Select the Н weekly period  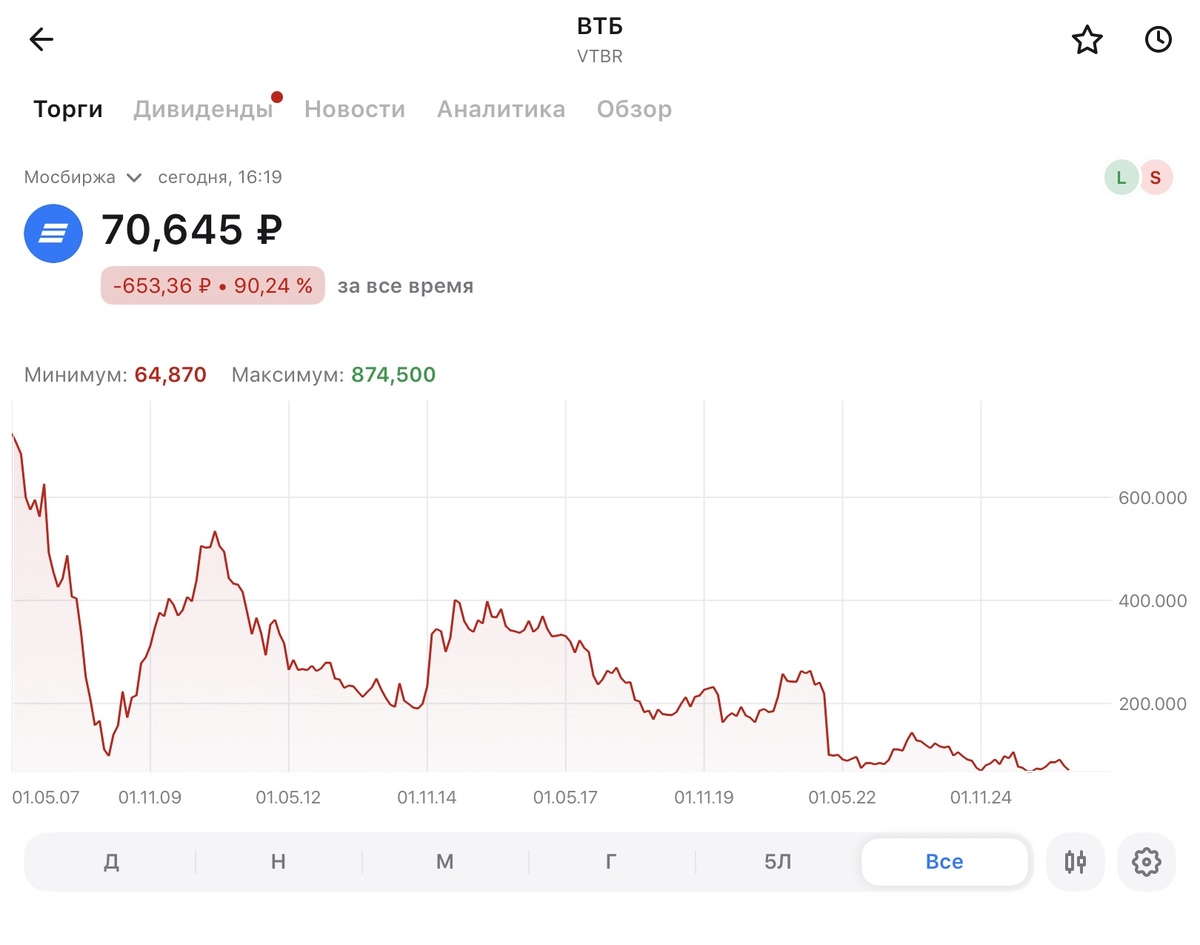[x=278, y=862]
